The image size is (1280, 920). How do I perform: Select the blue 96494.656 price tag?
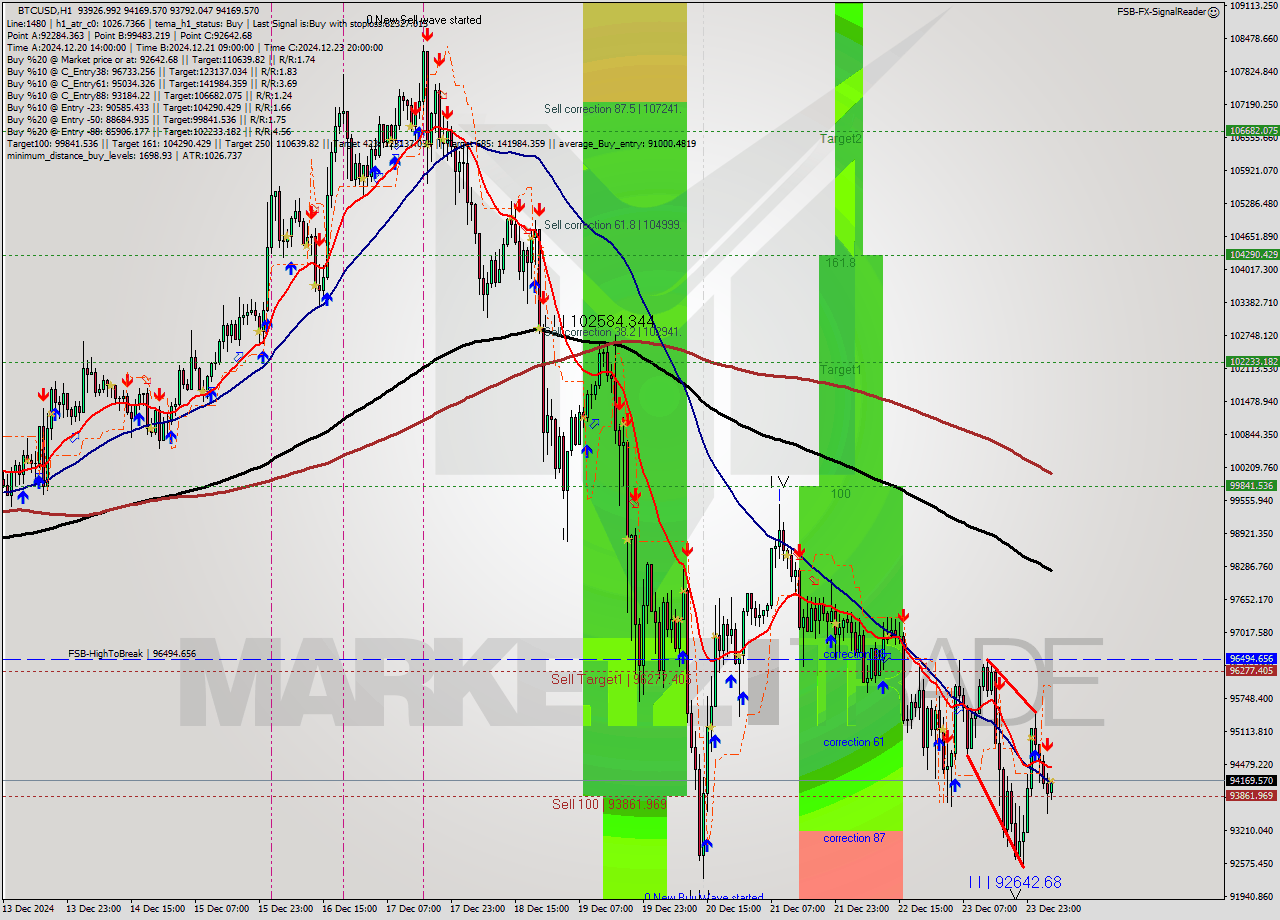(1252, 659)
